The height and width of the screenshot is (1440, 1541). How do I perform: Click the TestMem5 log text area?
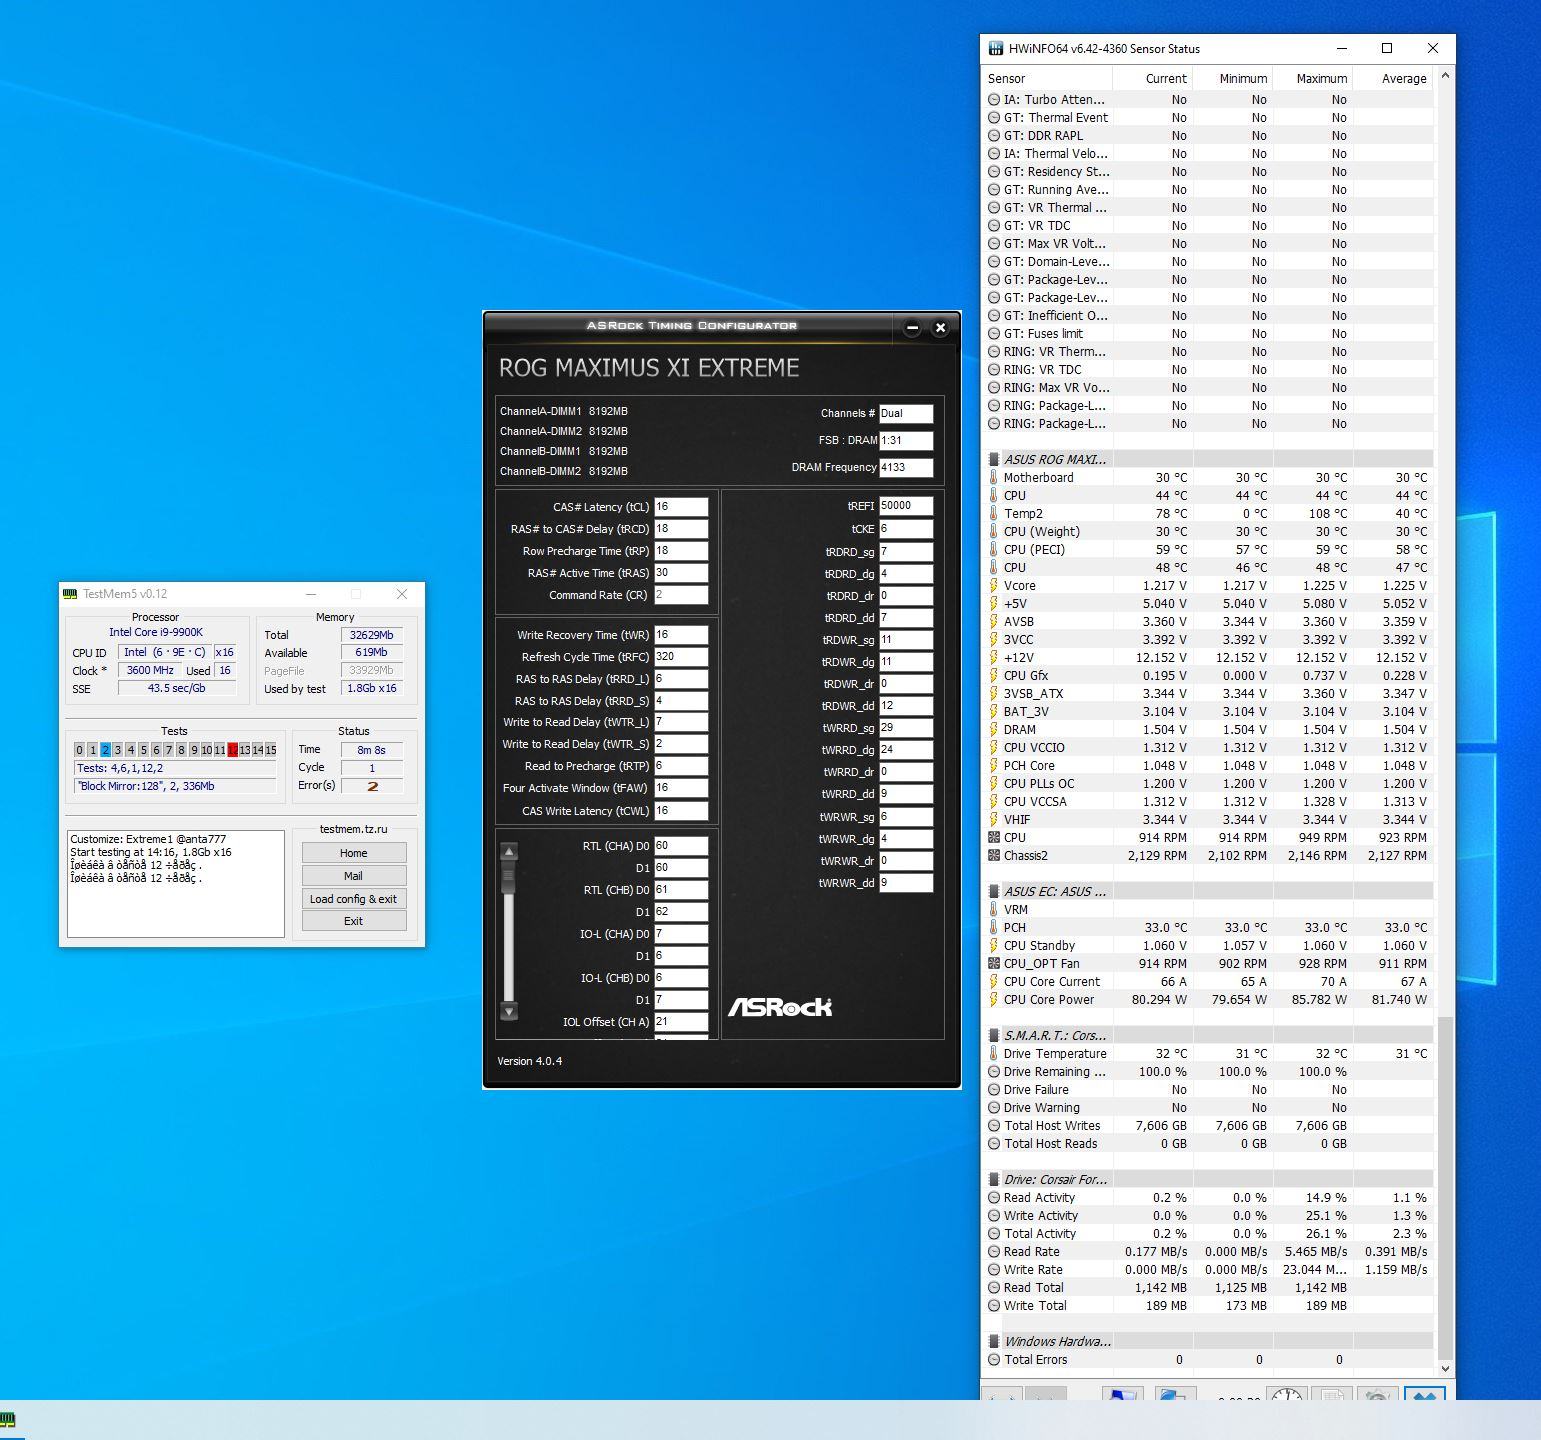176,883
